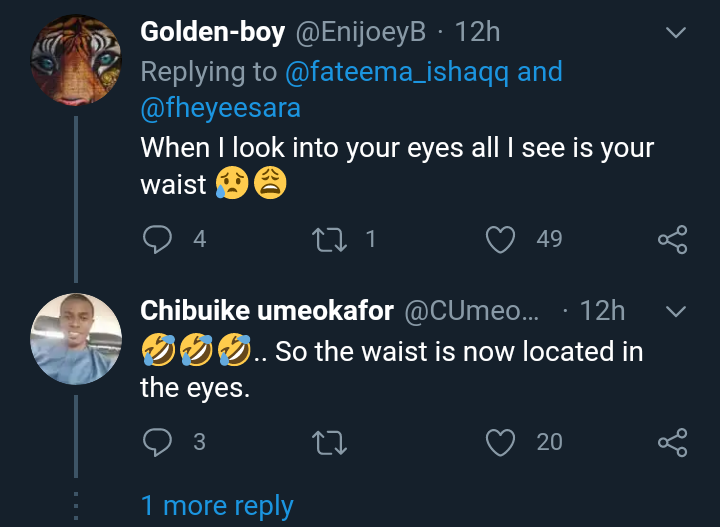Retweet Chibuike umeokafor's tweet

(x=328, y=441)
